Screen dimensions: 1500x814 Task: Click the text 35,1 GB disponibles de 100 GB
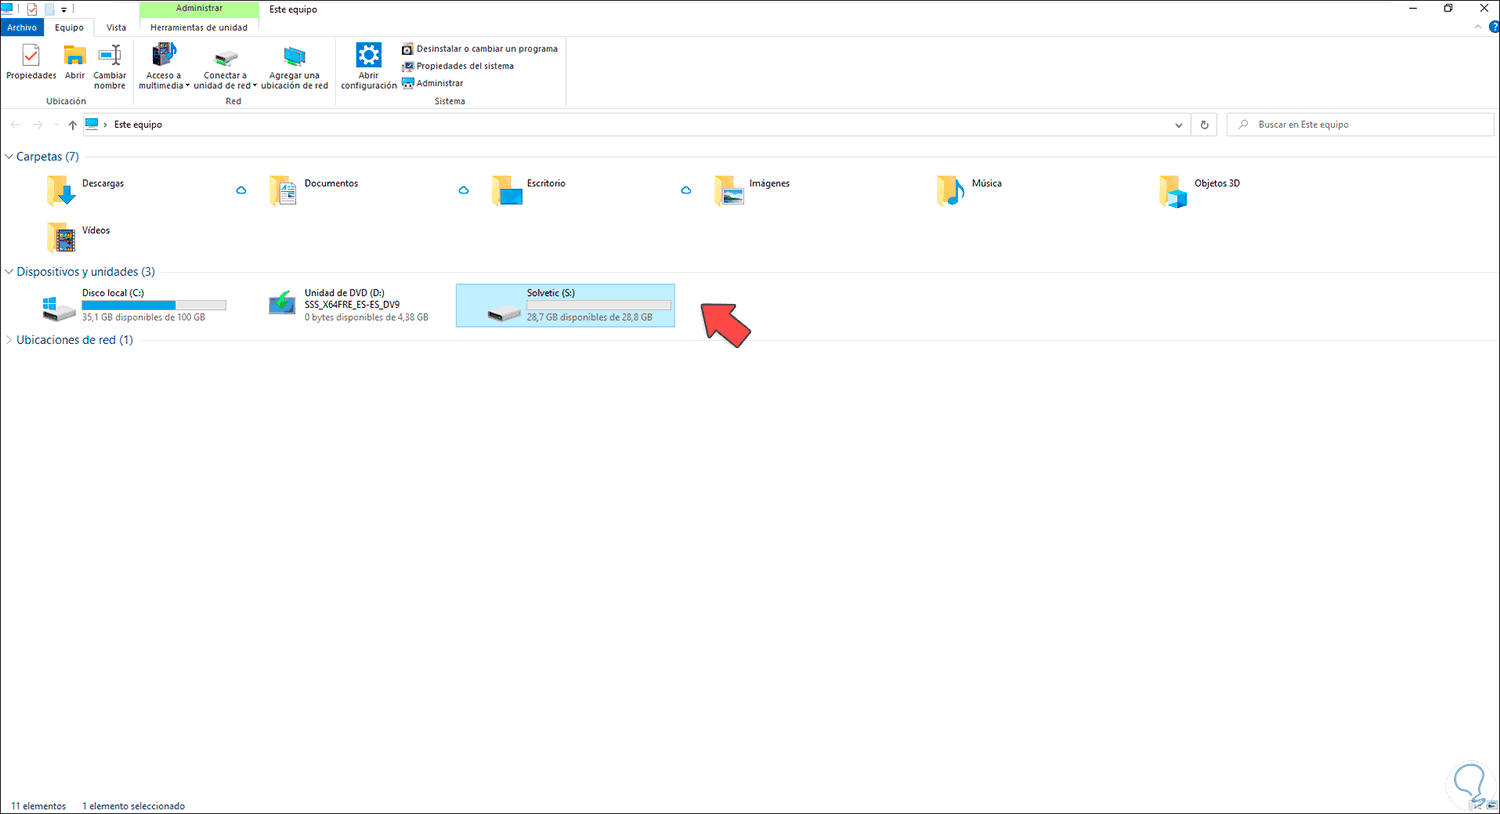[143, 318]
